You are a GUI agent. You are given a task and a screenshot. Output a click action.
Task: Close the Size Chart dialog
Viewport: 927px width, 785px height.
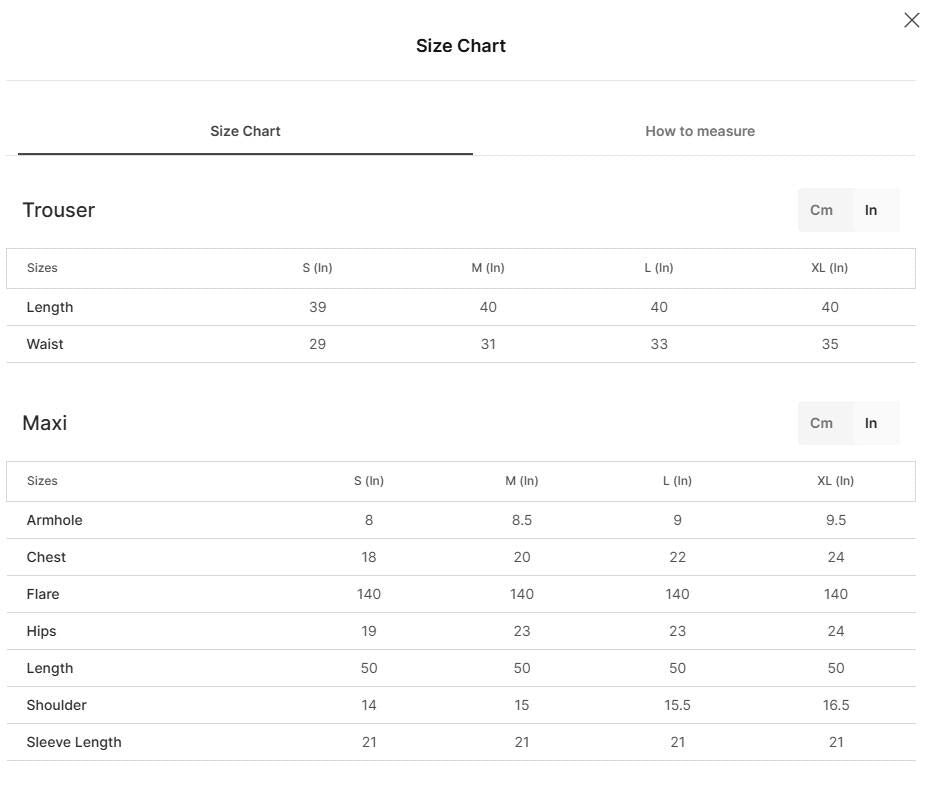click(911, 20)
